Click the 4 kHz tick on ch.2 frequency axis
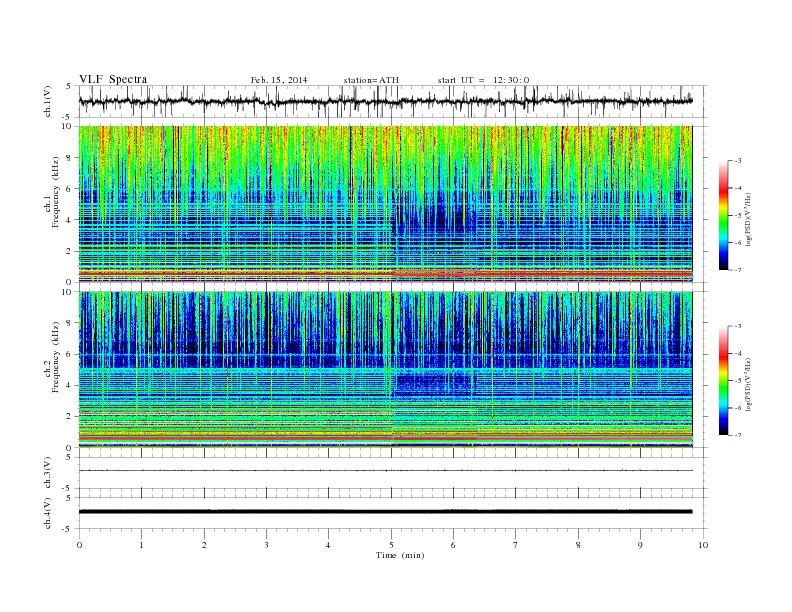 coord(70,385)
